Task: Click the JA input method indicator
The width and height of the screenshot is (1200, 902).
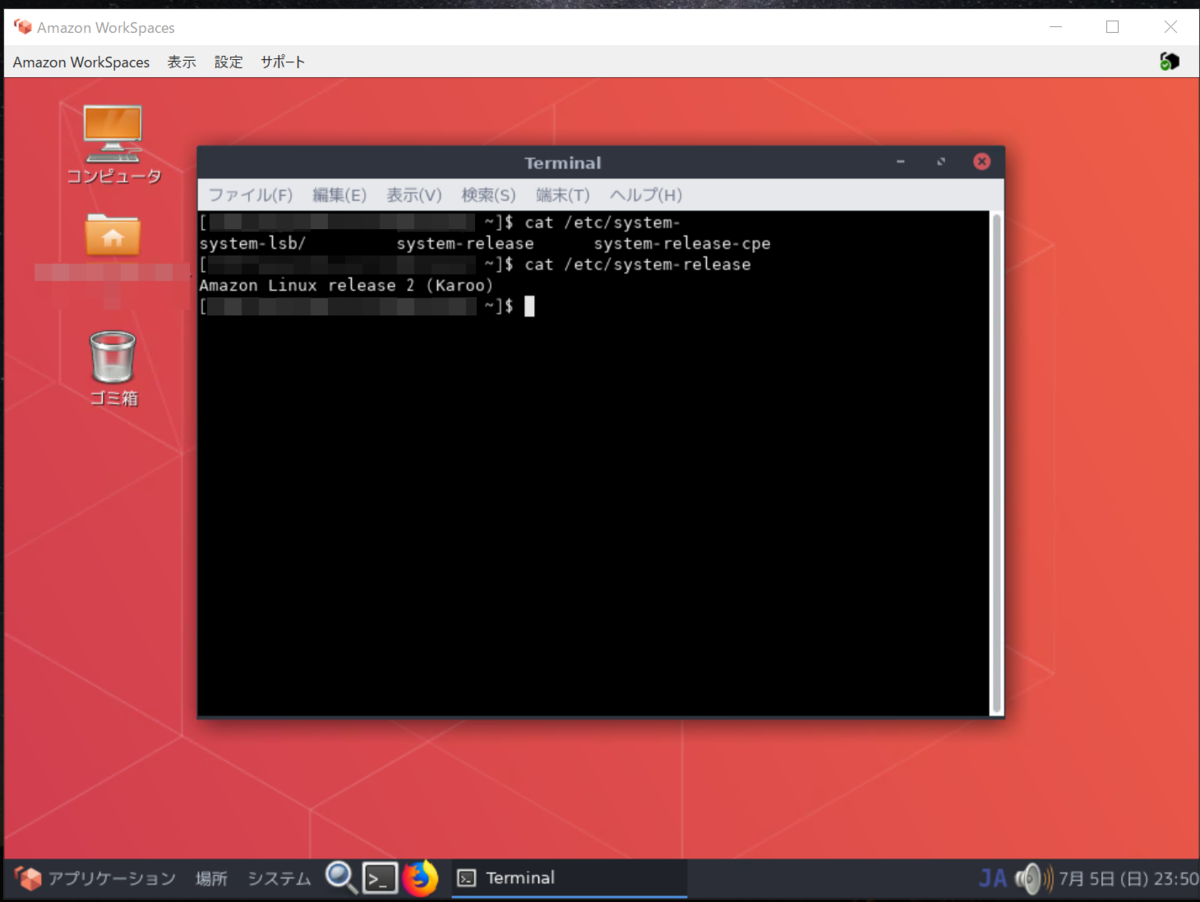Action: (992, 879)
